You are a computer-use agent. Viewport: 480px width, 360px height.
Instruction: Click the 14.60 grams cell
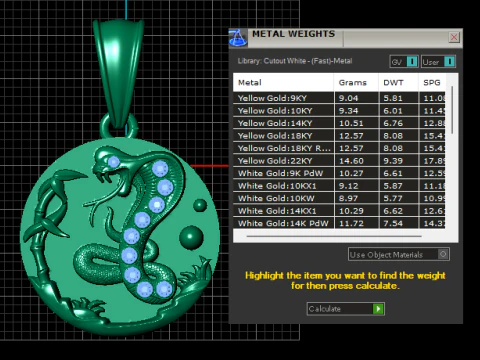click(x=356, y=161)
